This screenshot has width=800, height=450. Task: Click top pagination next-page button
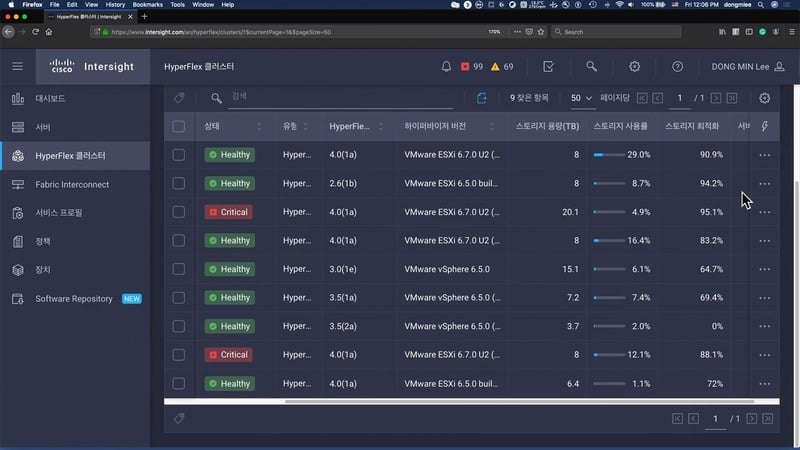pos(716,98)
